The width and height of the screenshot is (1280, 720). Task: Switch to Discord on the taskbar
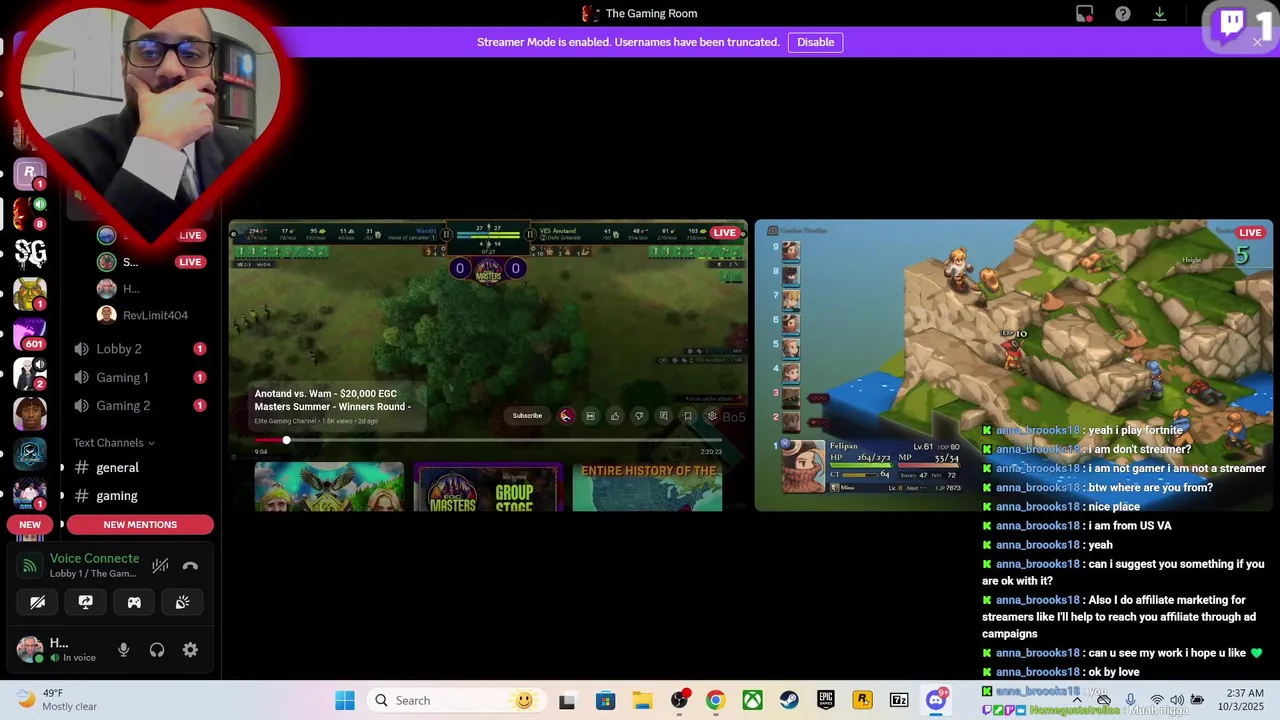click(x=936, y=700)
